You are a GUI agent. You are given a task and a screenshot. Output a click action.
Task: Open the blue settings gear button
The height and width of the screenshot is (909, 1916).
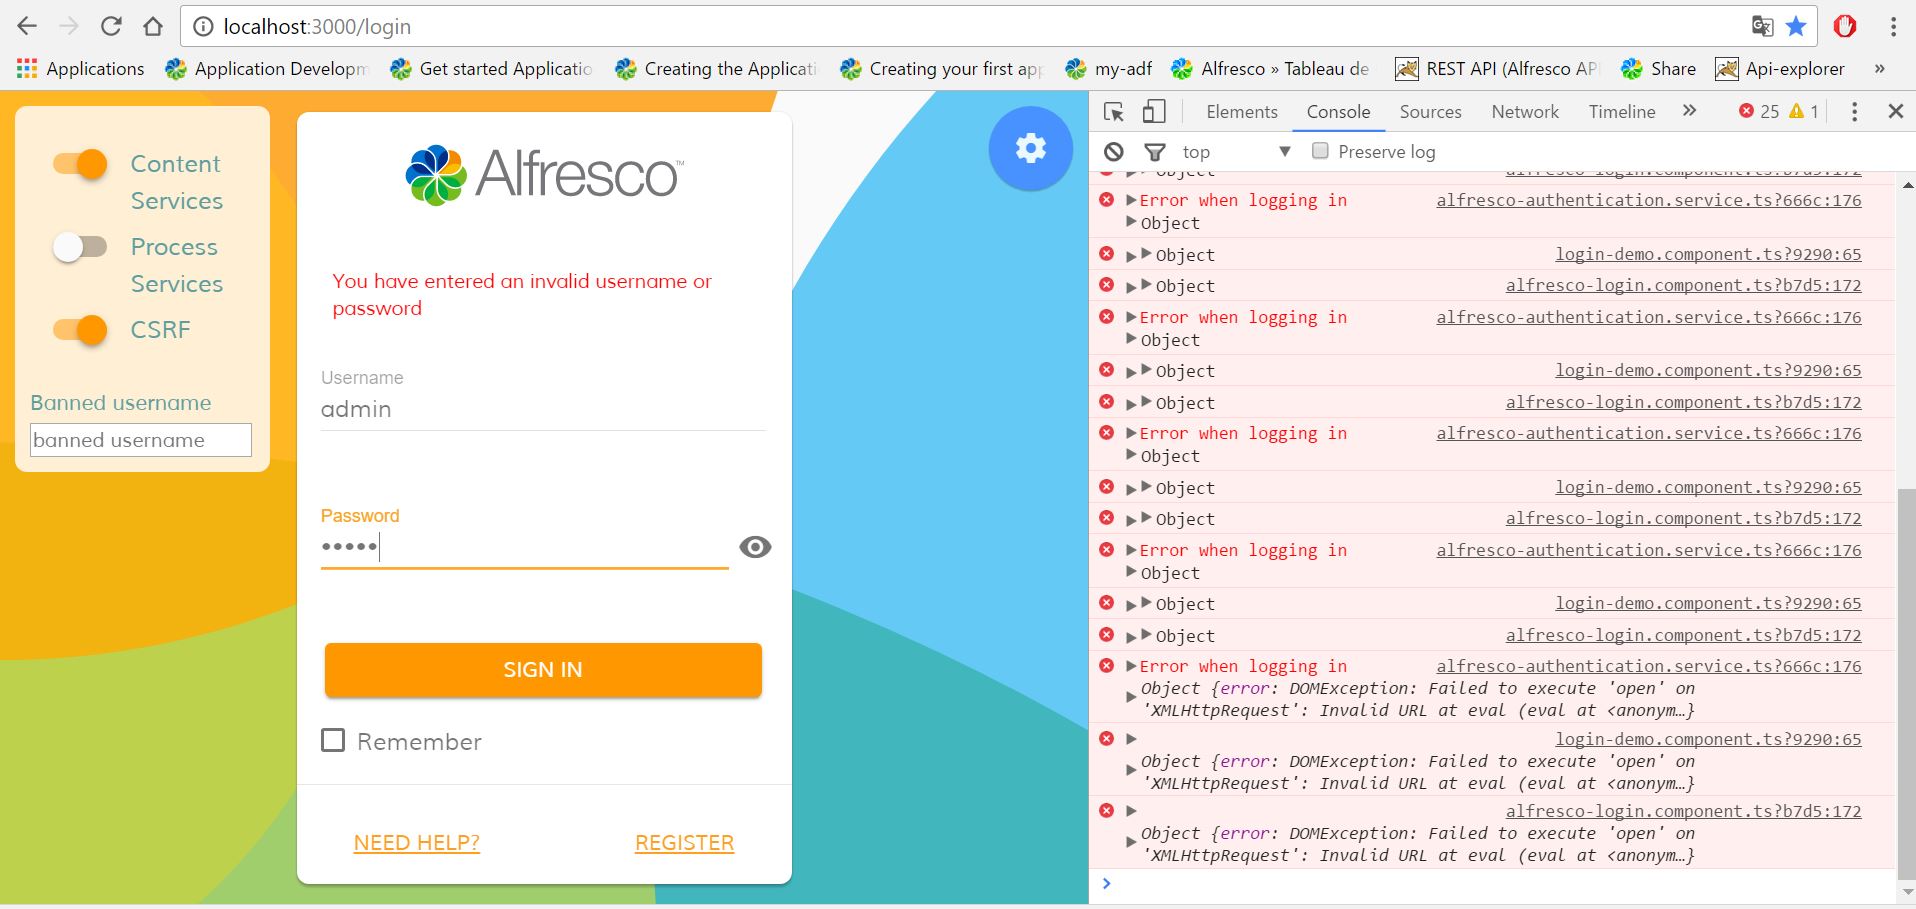1030,149
